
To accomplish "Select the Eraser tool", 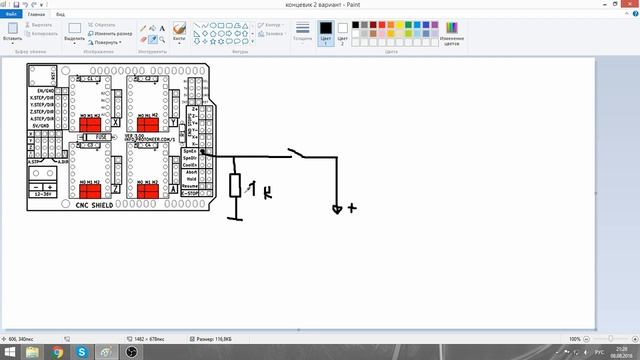I will point(143,40).
